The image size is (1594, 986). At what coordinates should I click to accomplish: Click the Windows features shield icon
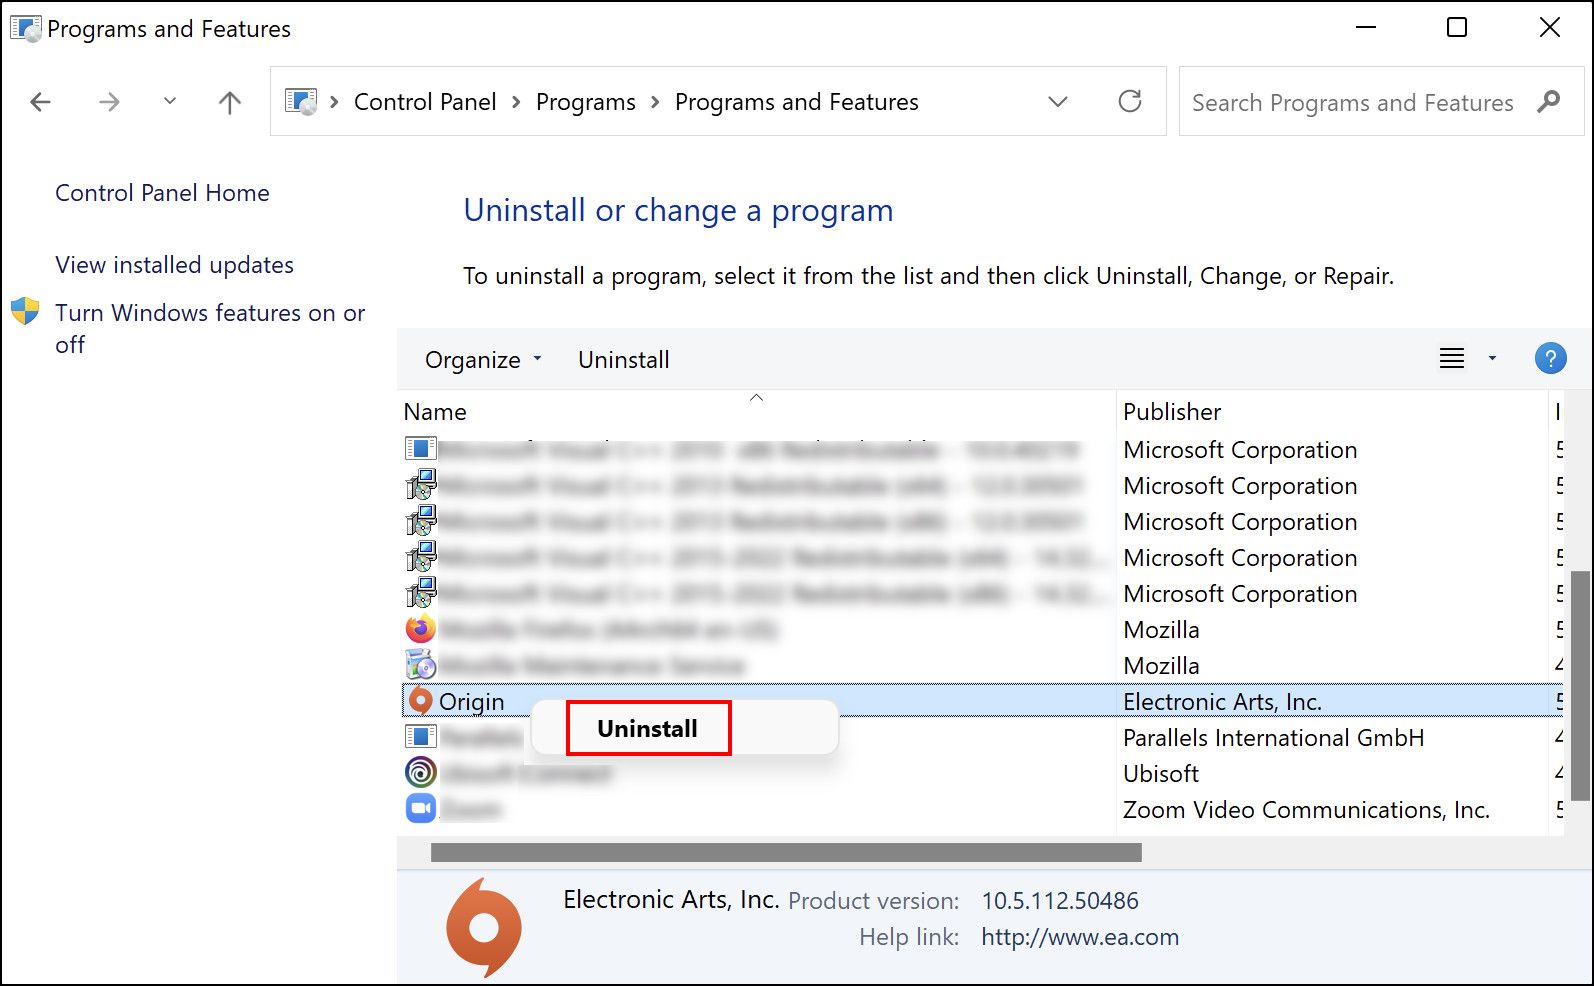(x=25, y=311)
